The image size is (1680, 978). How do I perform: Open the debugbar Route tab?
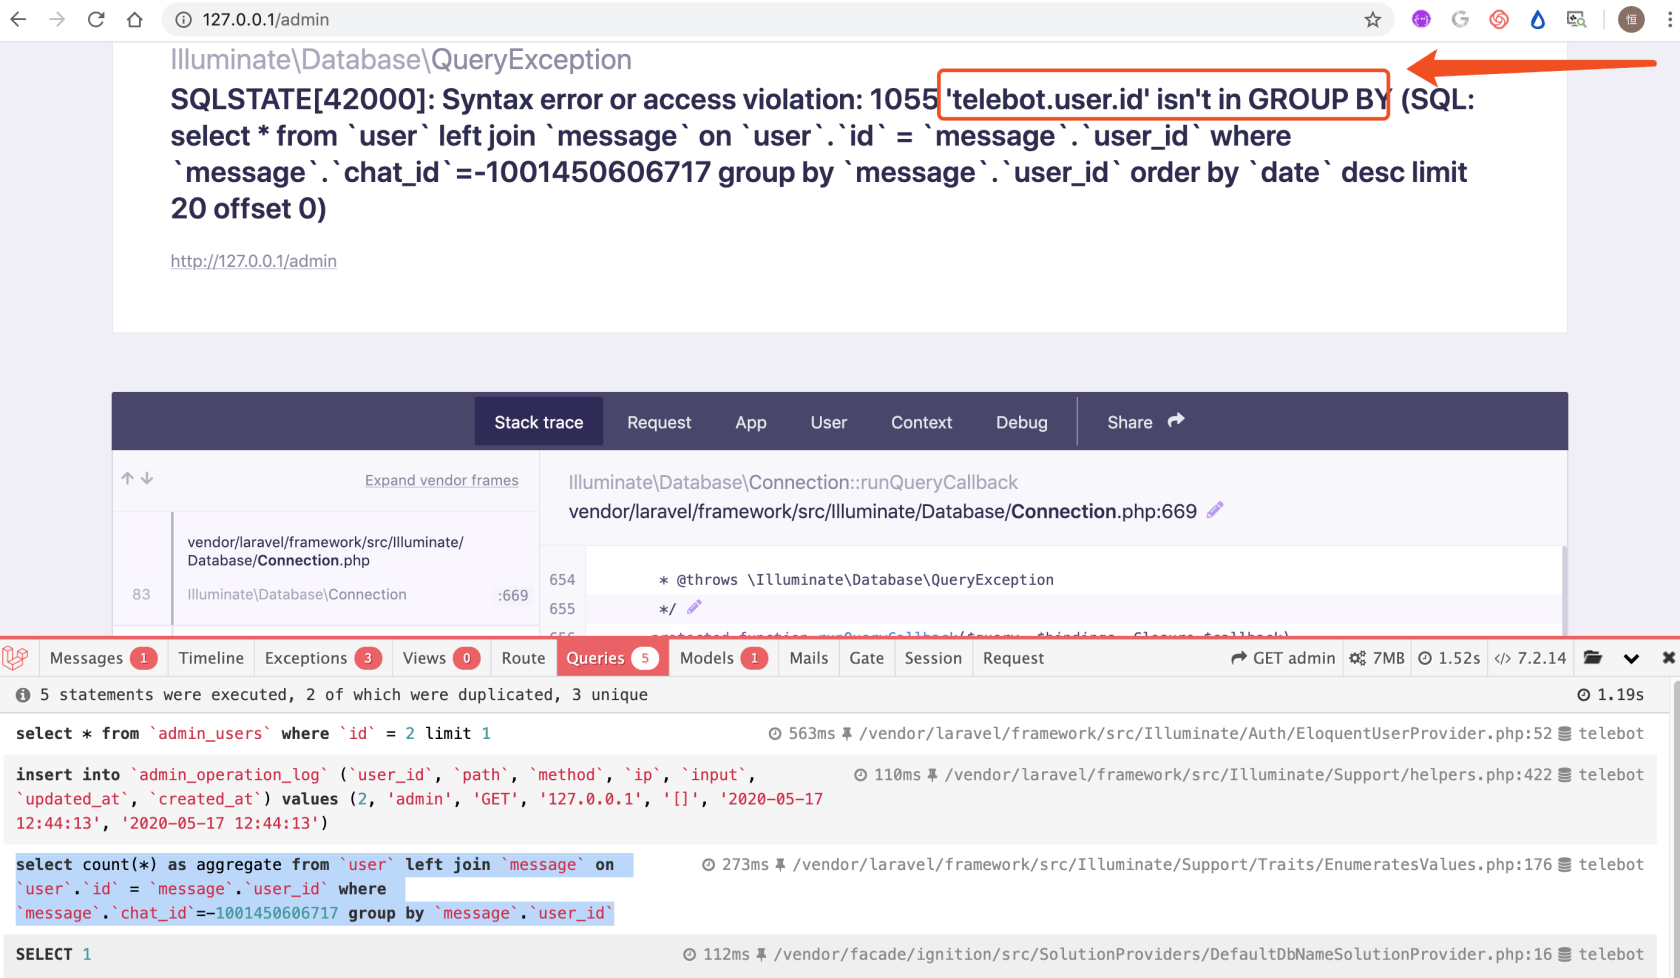(523, 658)
